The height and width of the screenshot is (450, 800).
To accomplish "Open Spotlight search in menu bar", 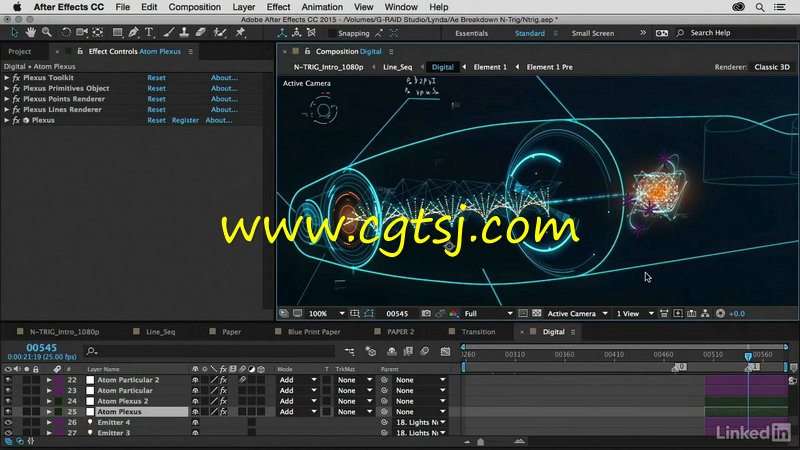I will coord(760,7).
